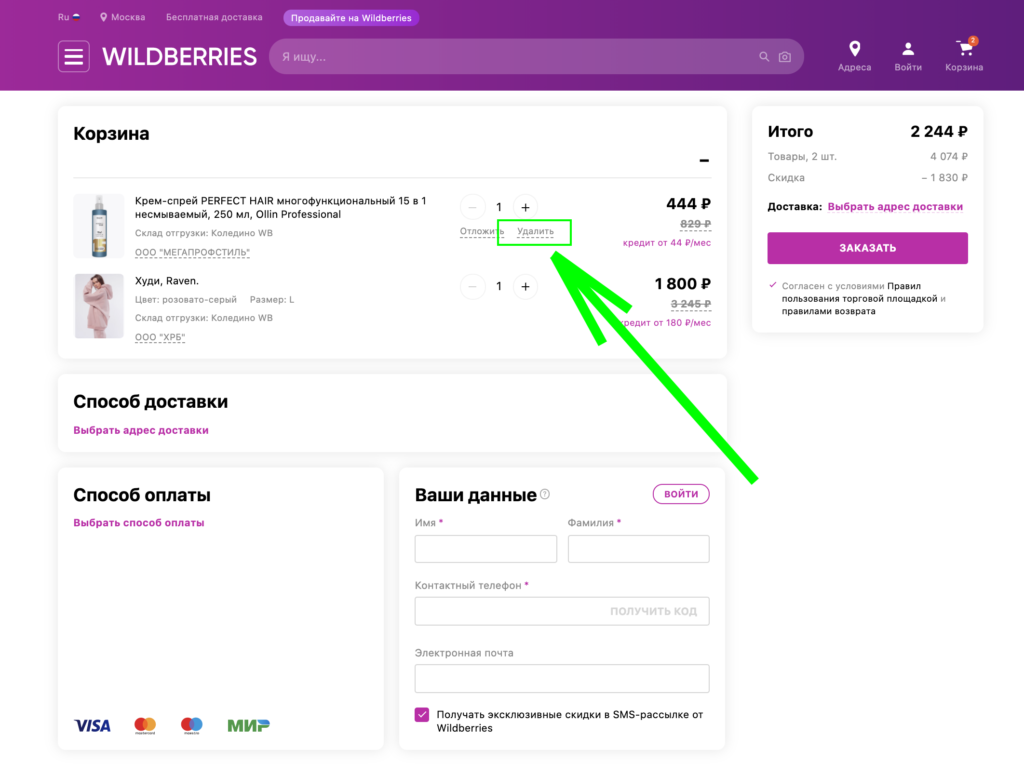Increase quantity of Крем-спрей PERFECT HAIR
The height and width of the screenshot is (775, 1024).
point(525,208)
